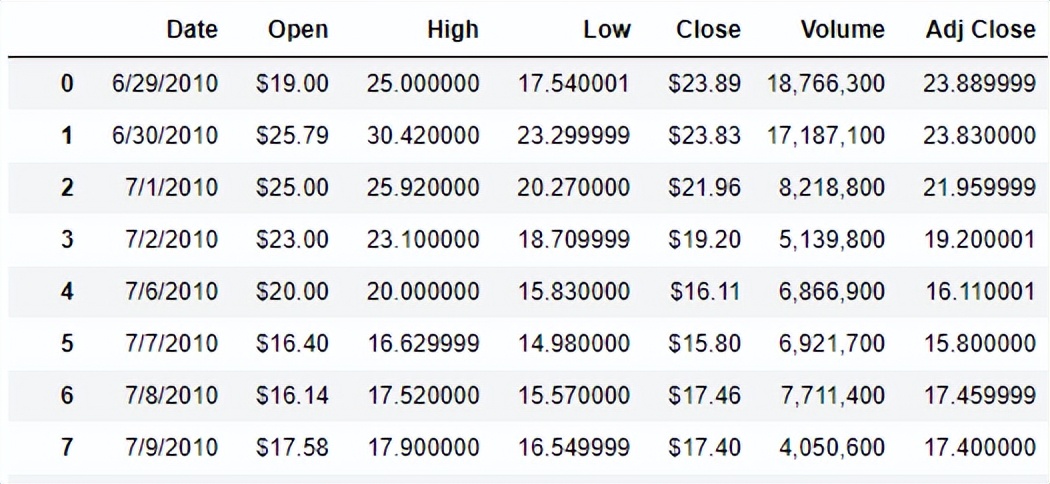Click the Close column header

point(708,29)
